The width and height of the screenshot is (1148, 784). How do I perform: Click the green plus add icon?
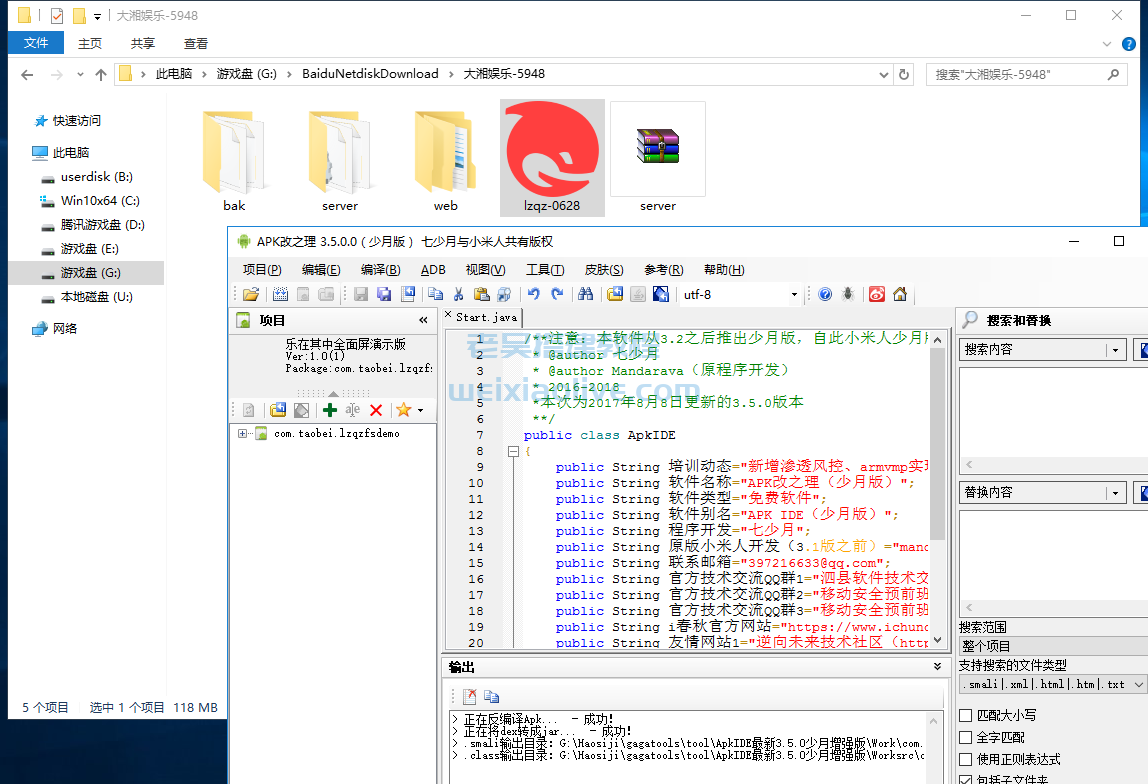329,410
